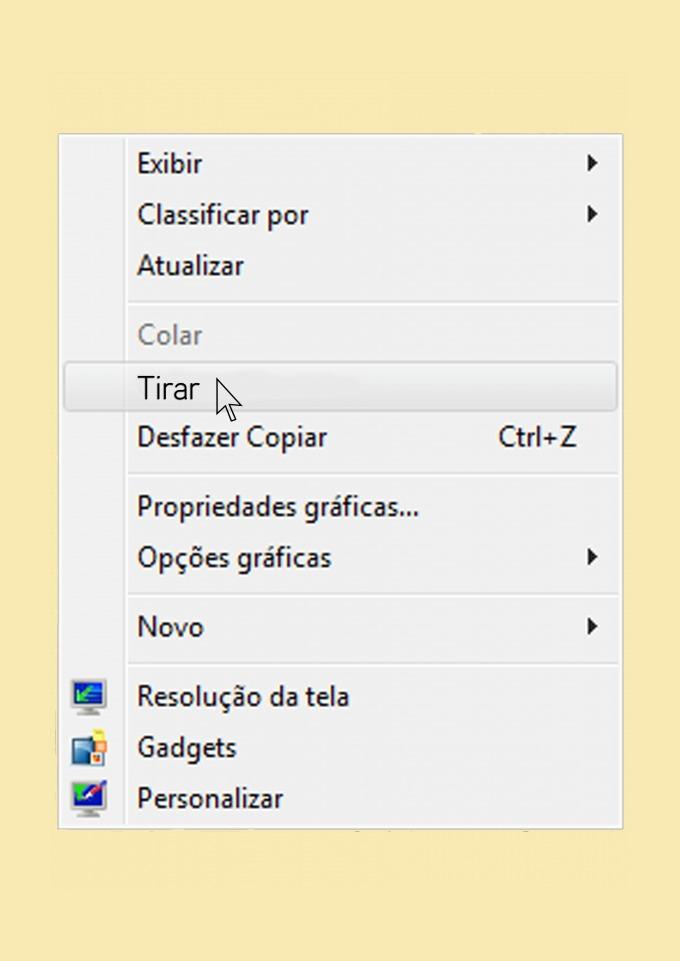Select the Novo menu entry
This screenshot has height=961, width=680.
tap(170, 627)
